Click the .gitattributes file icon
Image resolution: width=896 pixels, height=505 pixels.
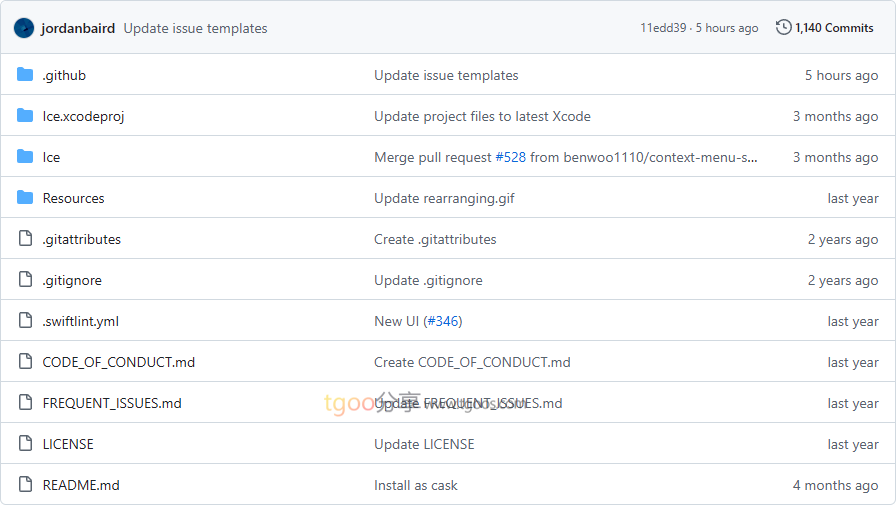pyautogui.click(x=25, y=239)
